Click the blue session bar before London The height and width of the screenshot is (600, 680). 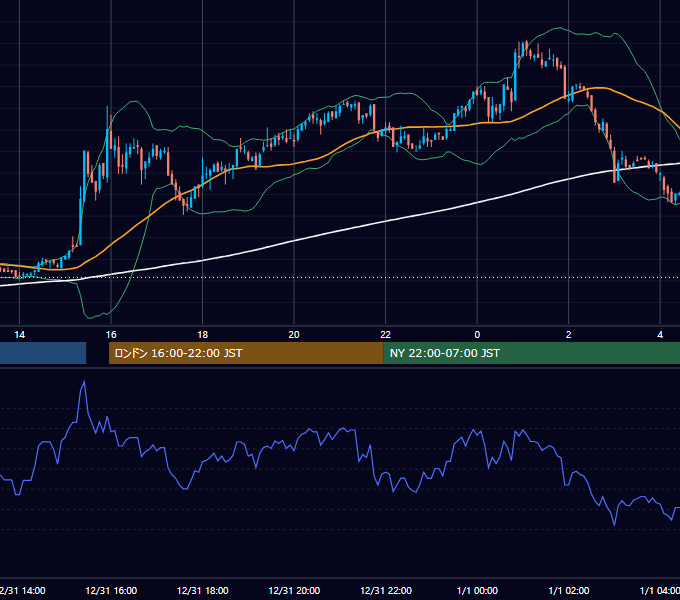[43, 353]
